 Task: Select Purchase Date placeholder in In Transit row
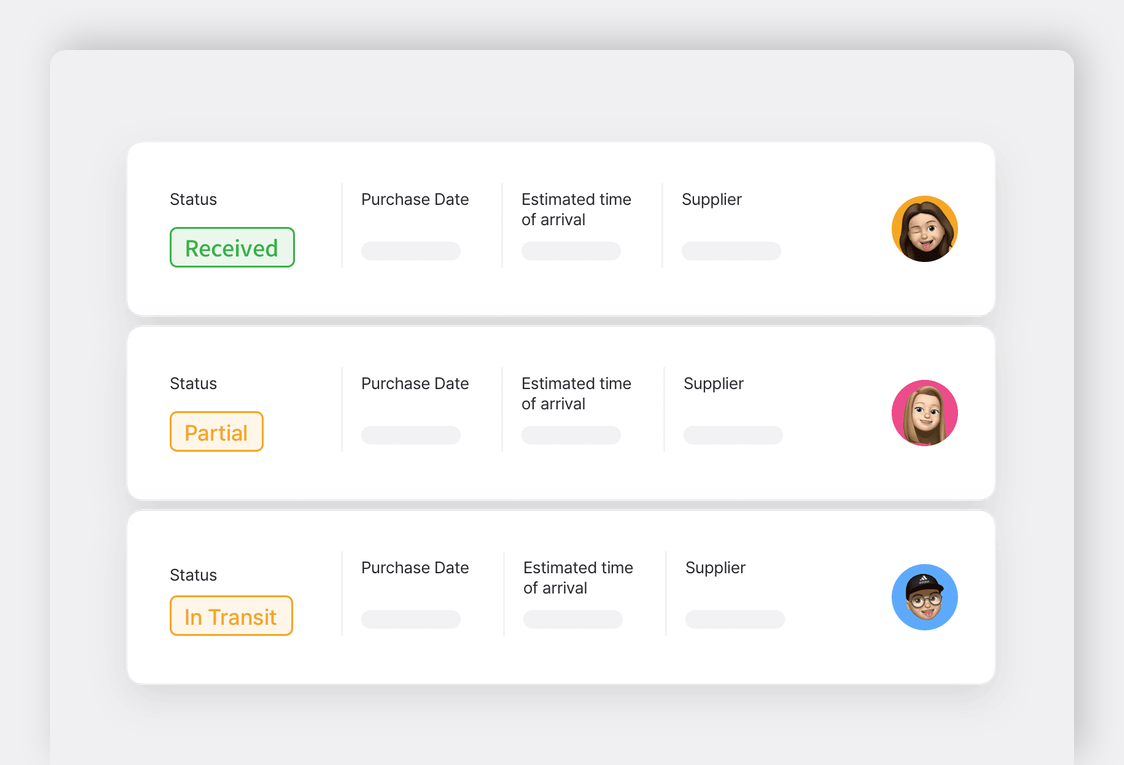click(411, 619)
